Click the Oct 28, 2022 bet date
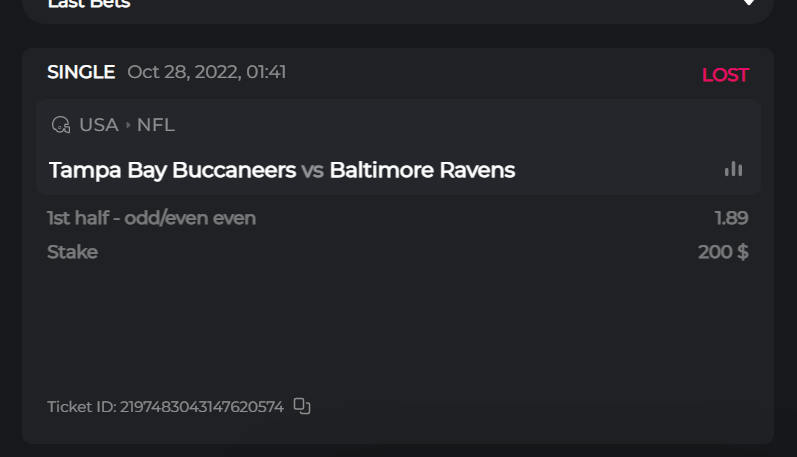Viewport: 797px width, 457px height. click(x=207, y=72)
